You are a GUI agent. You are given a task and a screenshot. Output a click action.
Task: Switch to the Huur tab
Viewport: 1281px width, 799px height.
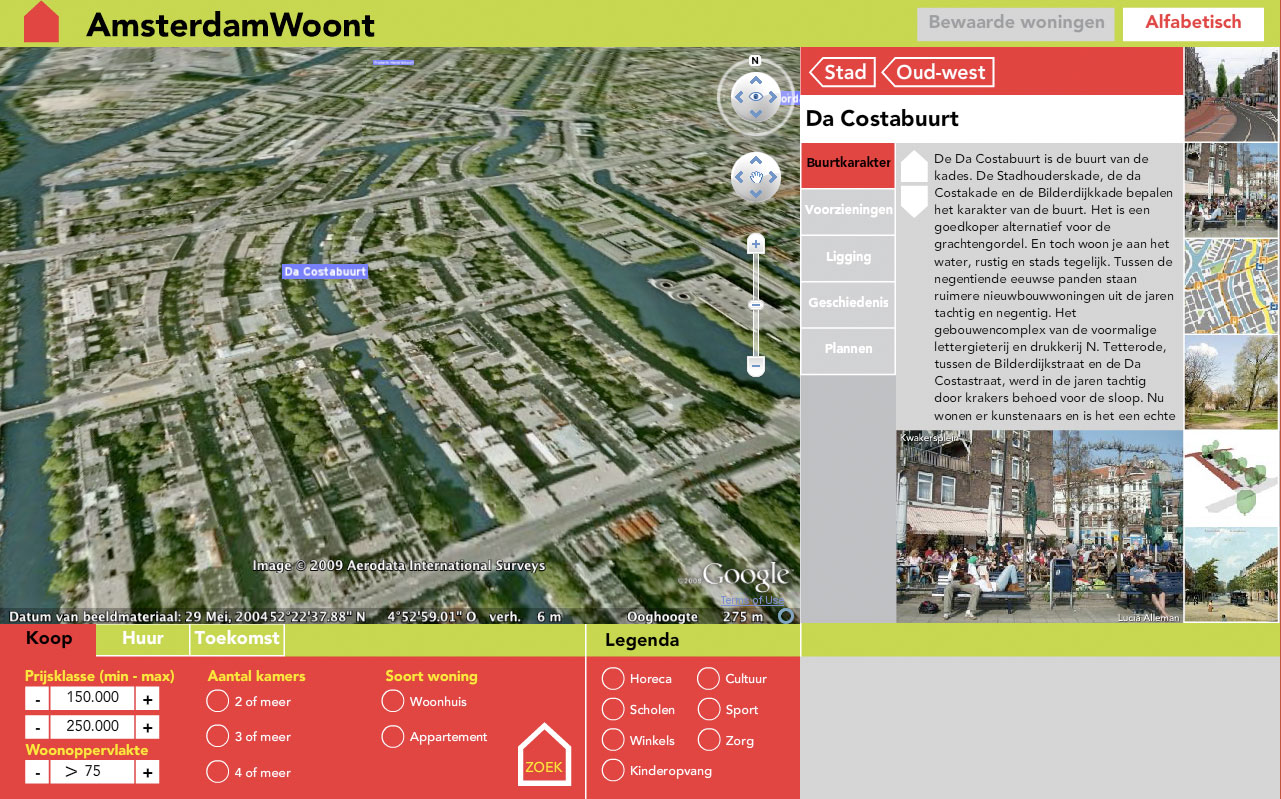[x=143, y=639]
